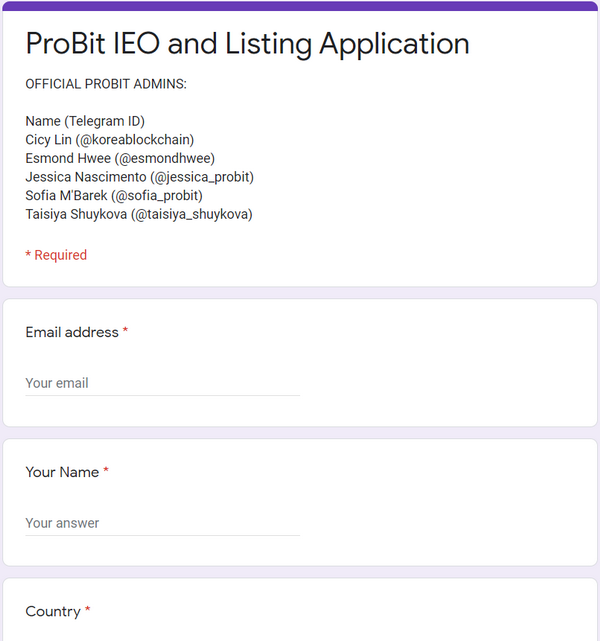Click the 'Name (Telegram ID)' line

85,121
